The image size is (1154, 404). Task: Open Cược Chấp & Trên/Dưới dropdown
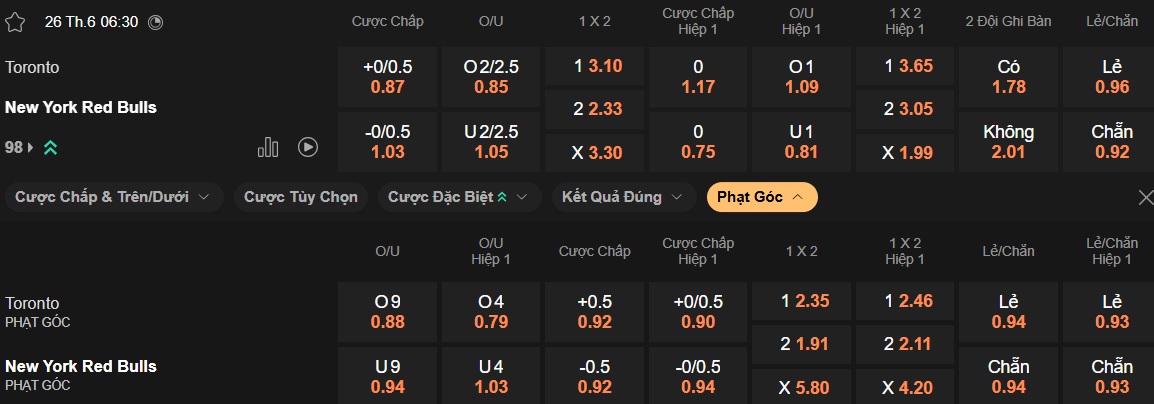point(113,197)
